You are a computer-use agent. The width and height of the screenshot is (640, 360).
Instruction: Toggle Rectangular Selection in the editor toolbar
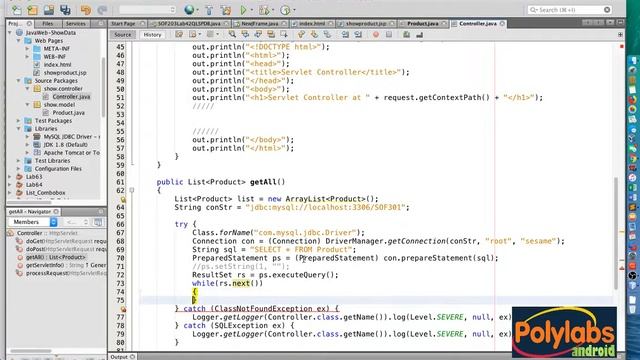(284, 35)
